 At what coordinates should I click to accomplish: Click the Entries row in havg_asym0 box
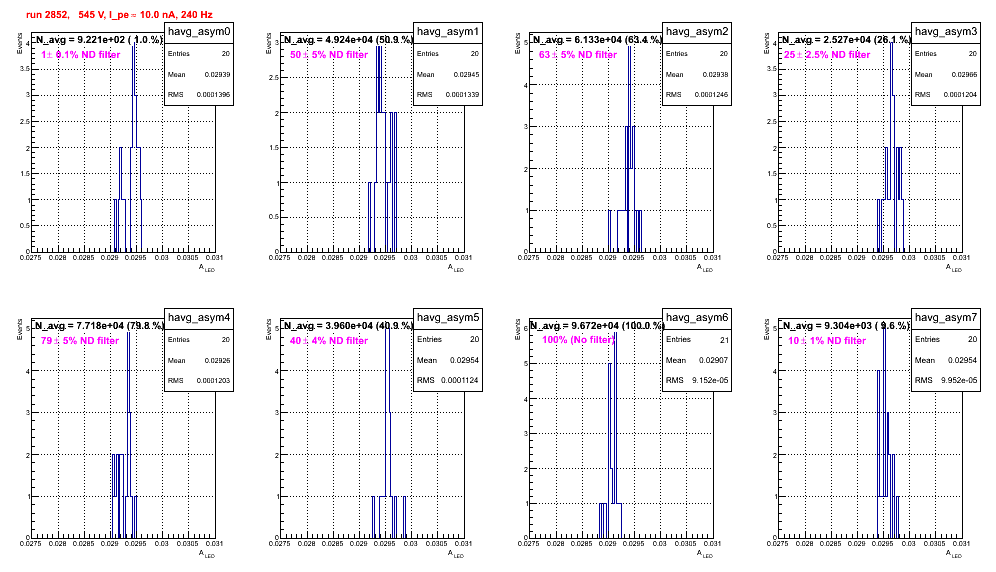[199, 54]
